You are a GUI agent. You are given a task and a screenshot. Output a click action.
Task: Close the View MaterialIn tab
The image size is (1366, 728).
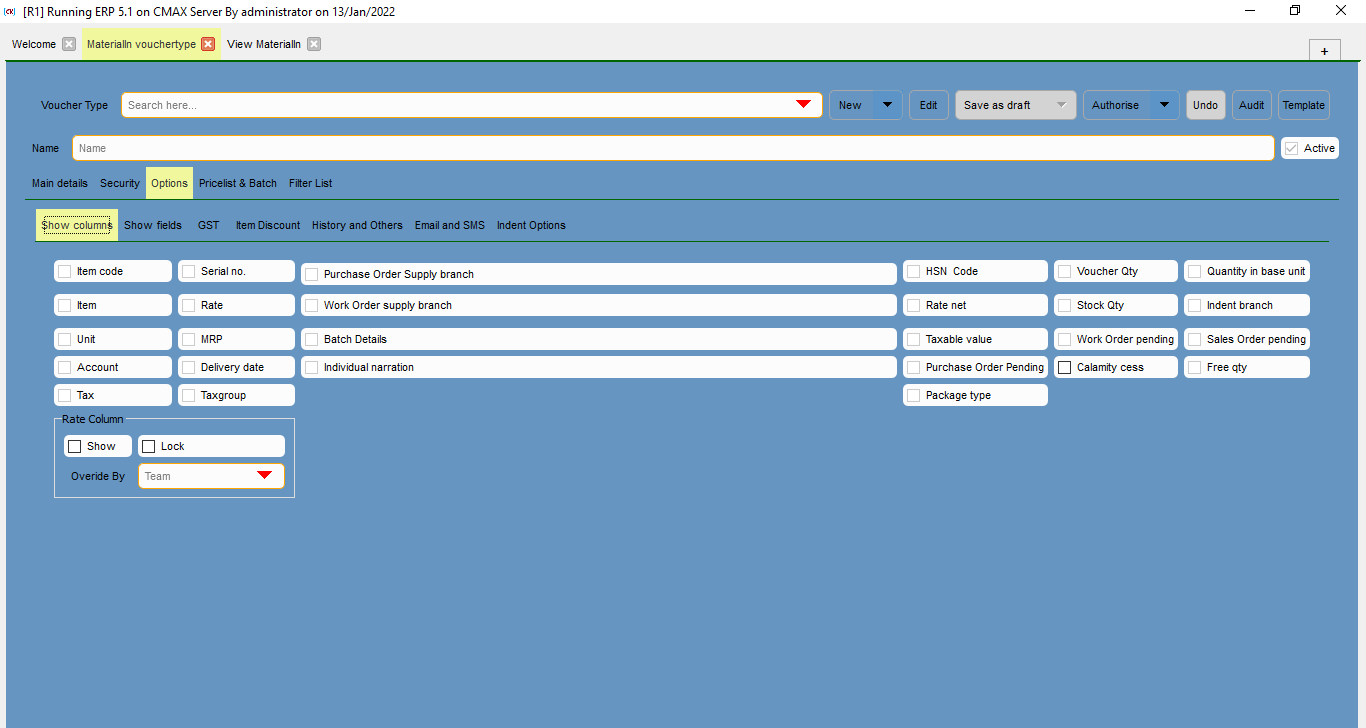[x=314, y=44]
